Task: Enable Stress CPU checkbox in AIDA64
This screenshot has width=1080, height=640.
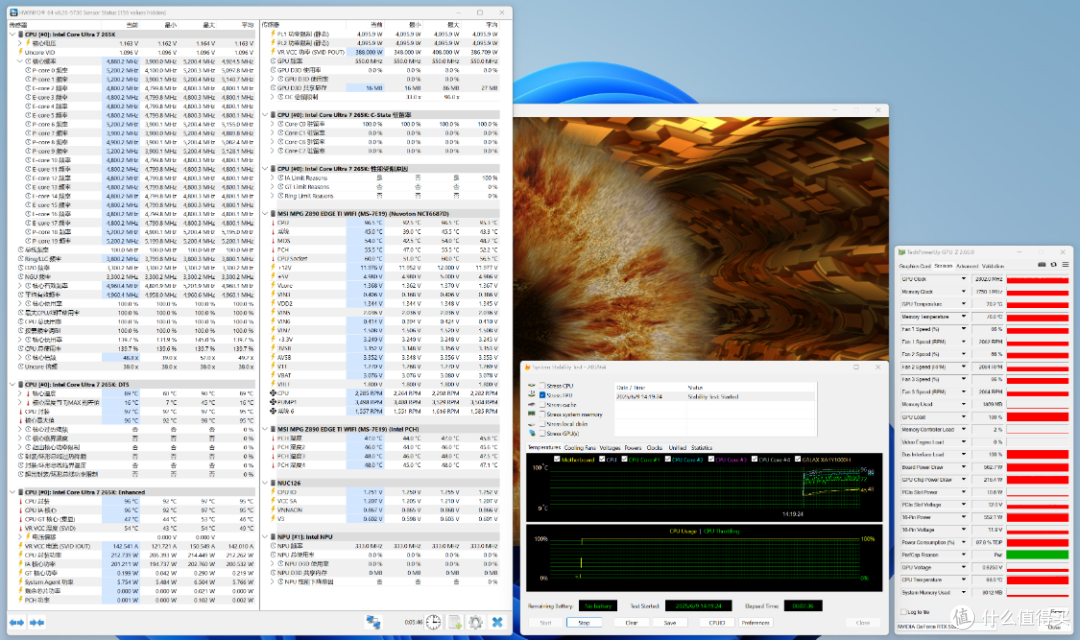Action: pos(543,386)
